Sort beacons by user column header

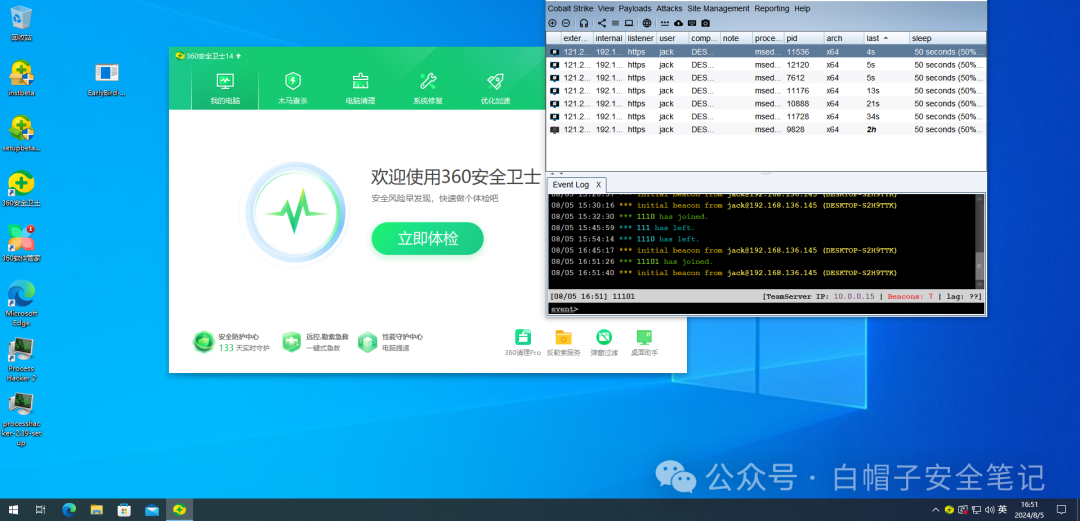[672, 39]
